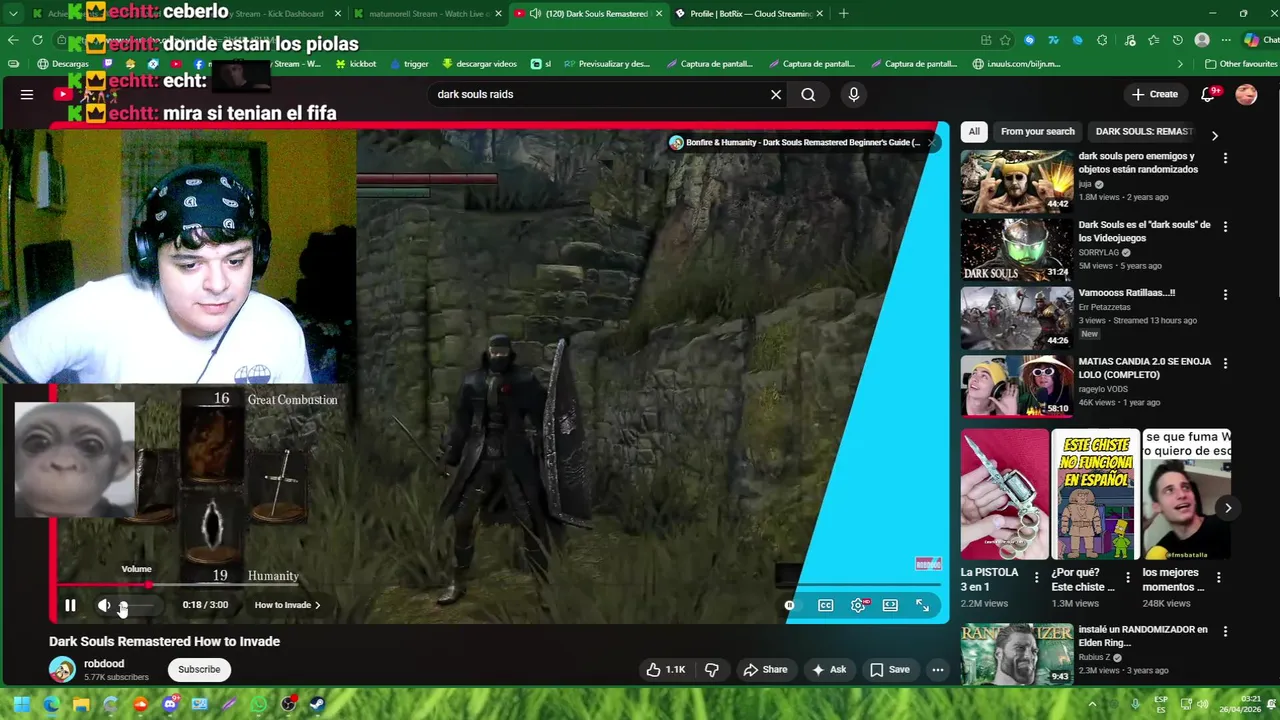Open the YouTube hamburger guide menu

[27, 94]
